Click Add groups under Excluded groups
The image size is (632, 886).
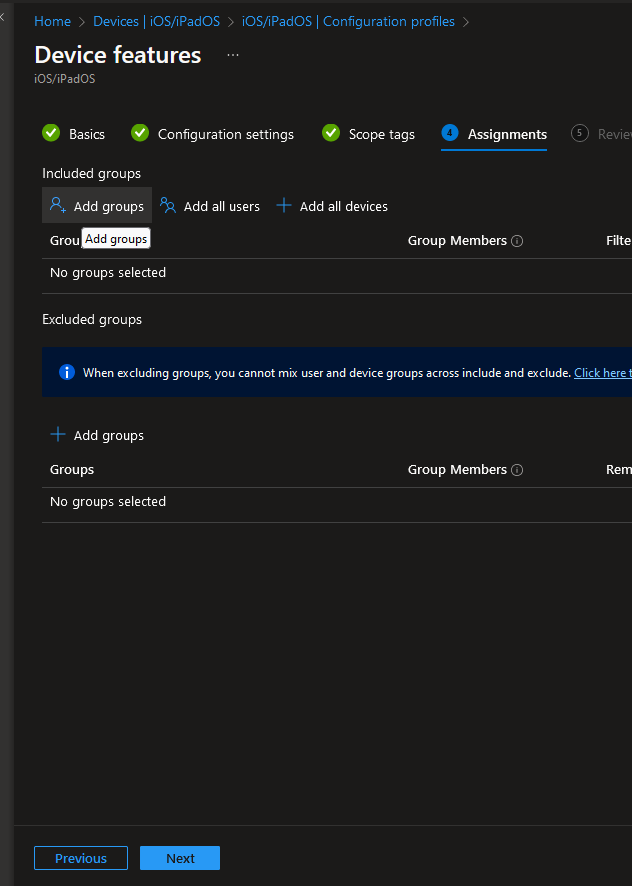[x=97, y=435]
